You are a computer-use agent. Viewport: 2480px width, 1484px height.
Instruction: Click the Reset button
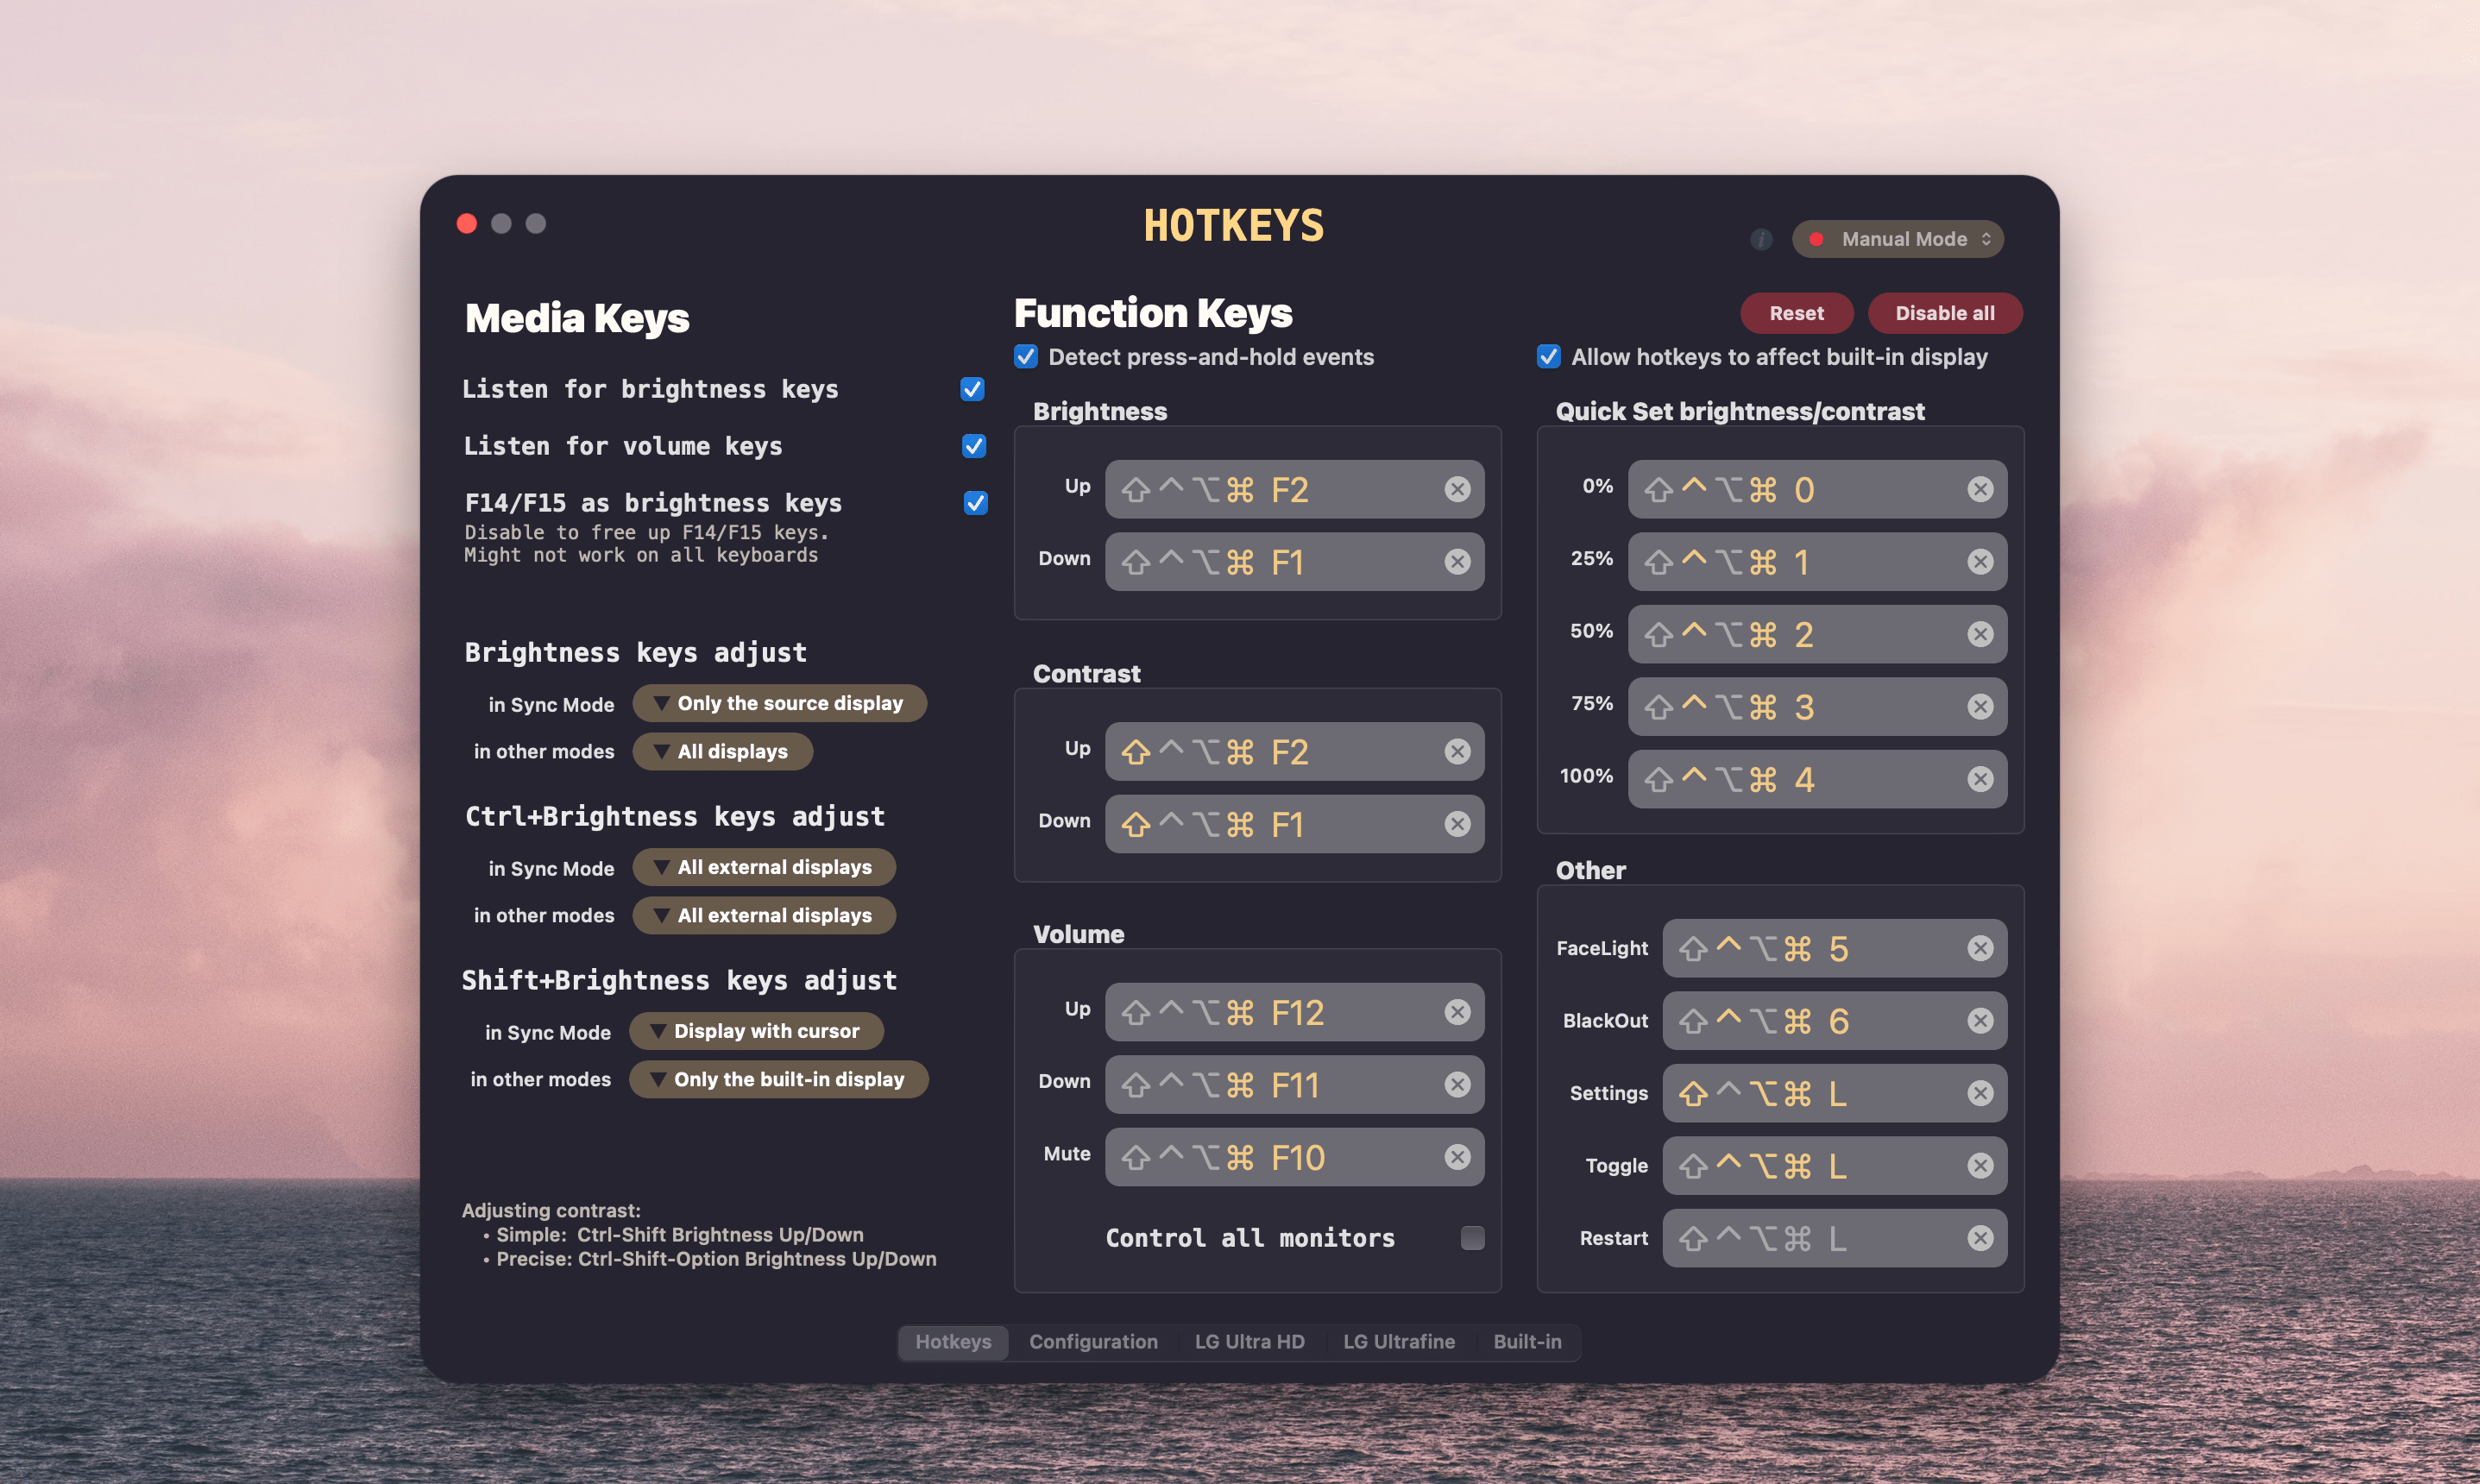(1796, 313)
